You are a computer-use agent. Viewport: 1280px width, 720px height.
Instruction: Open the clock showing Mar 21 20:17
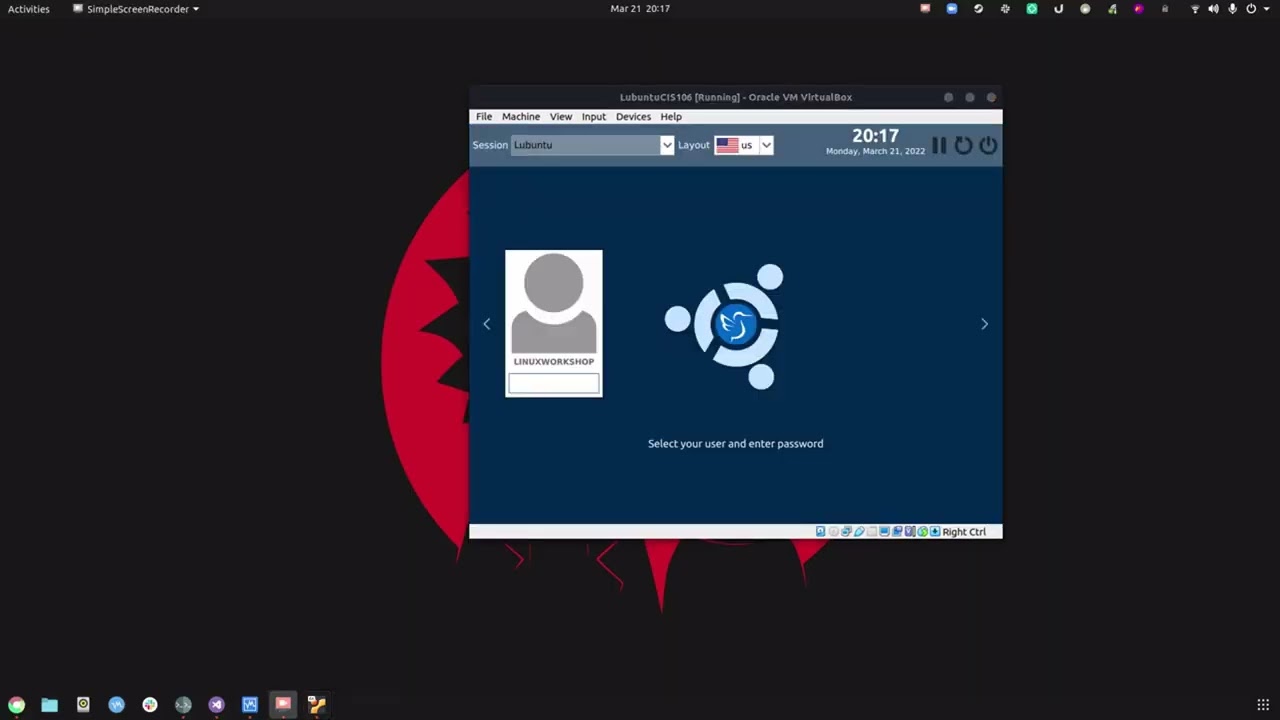point(640,9)
